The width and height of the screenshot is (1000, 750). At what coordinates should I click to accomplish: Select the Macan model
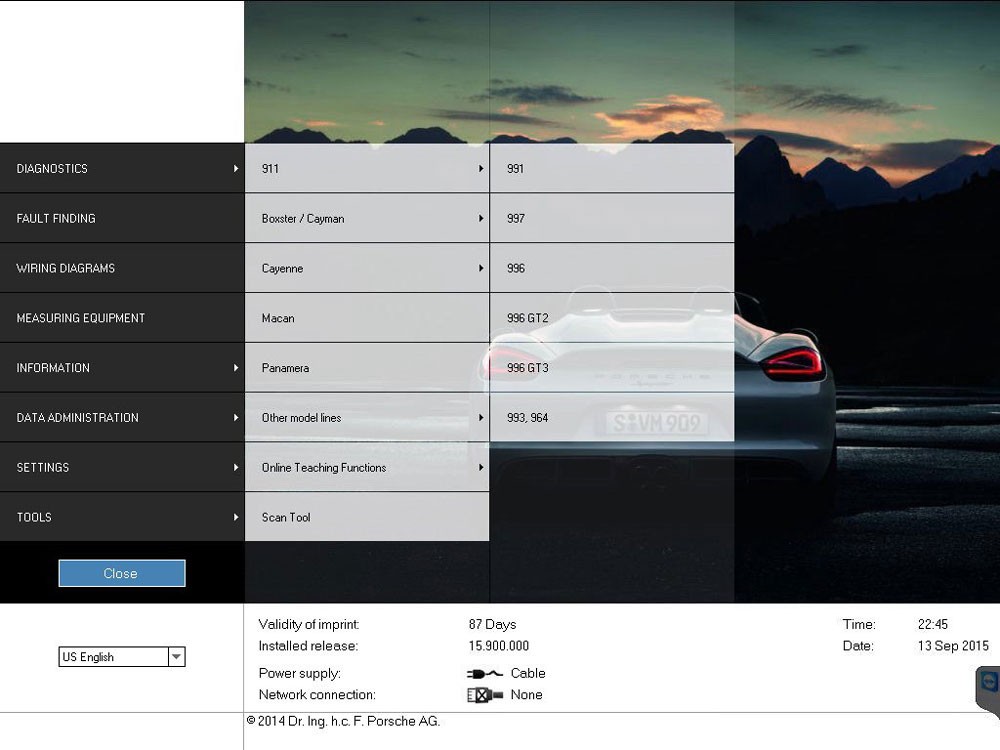366,318
